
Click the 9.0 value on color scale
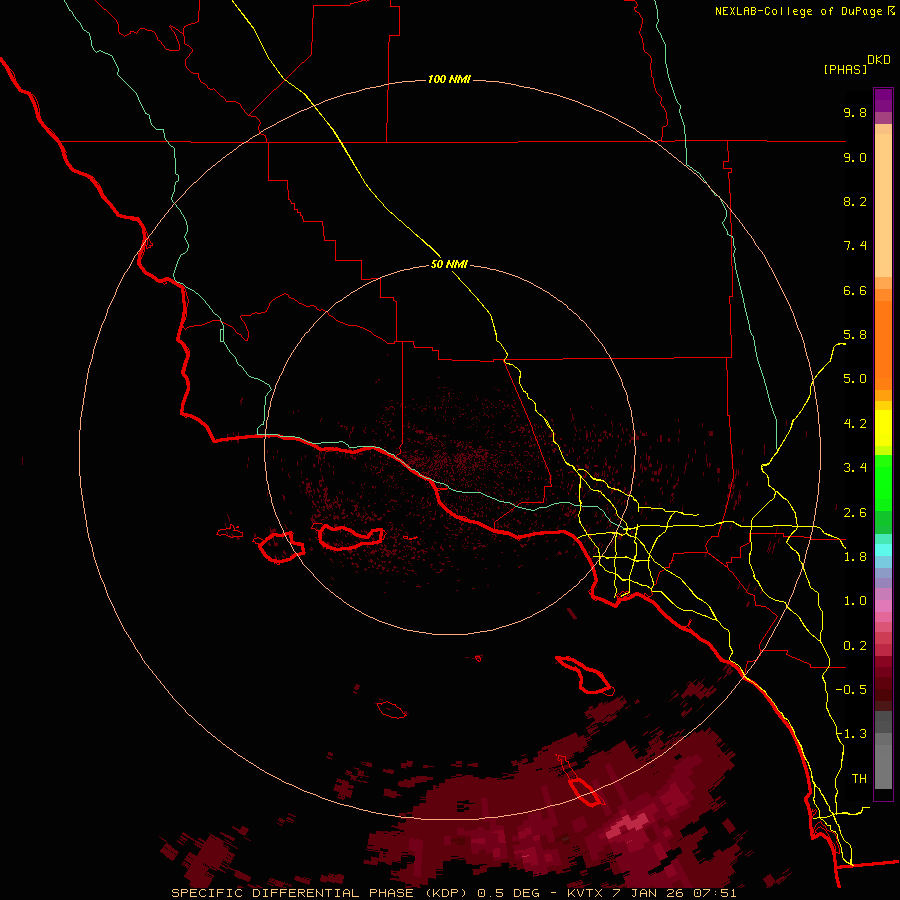click(855, 157)
